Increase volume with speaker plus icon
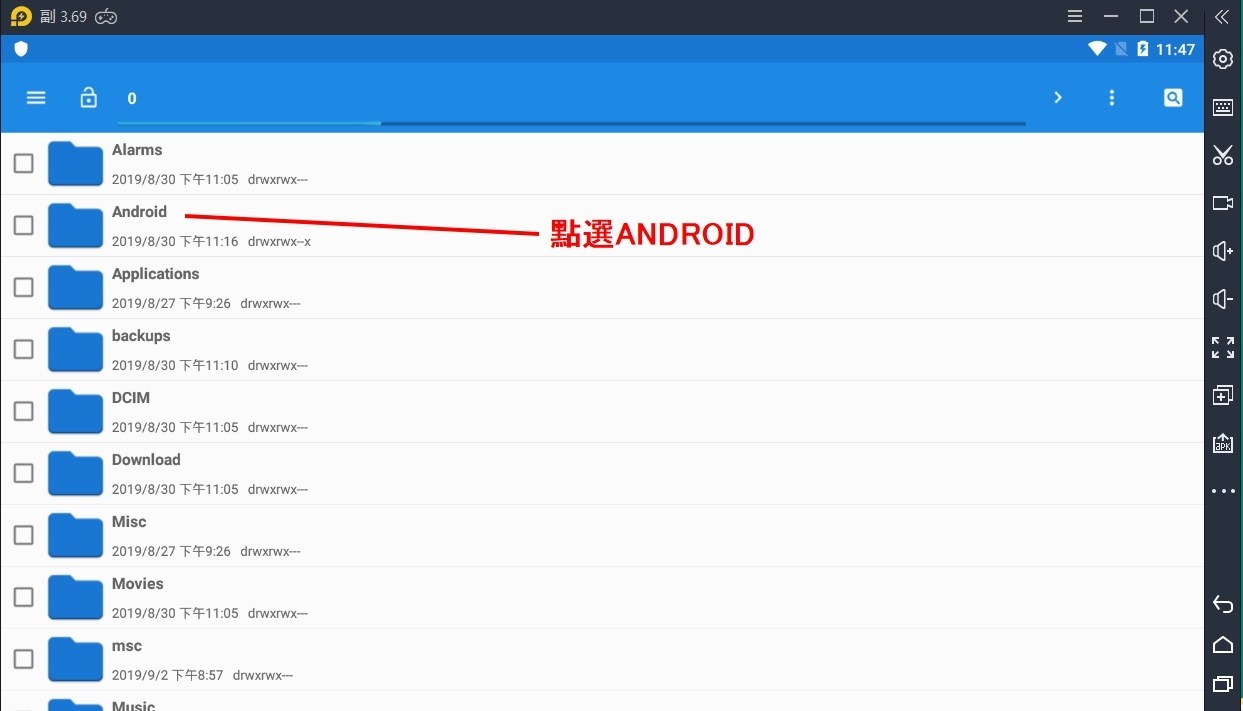Viewport: 1243px width, 711px height. pyautogui.click(x=1223, y=251)
